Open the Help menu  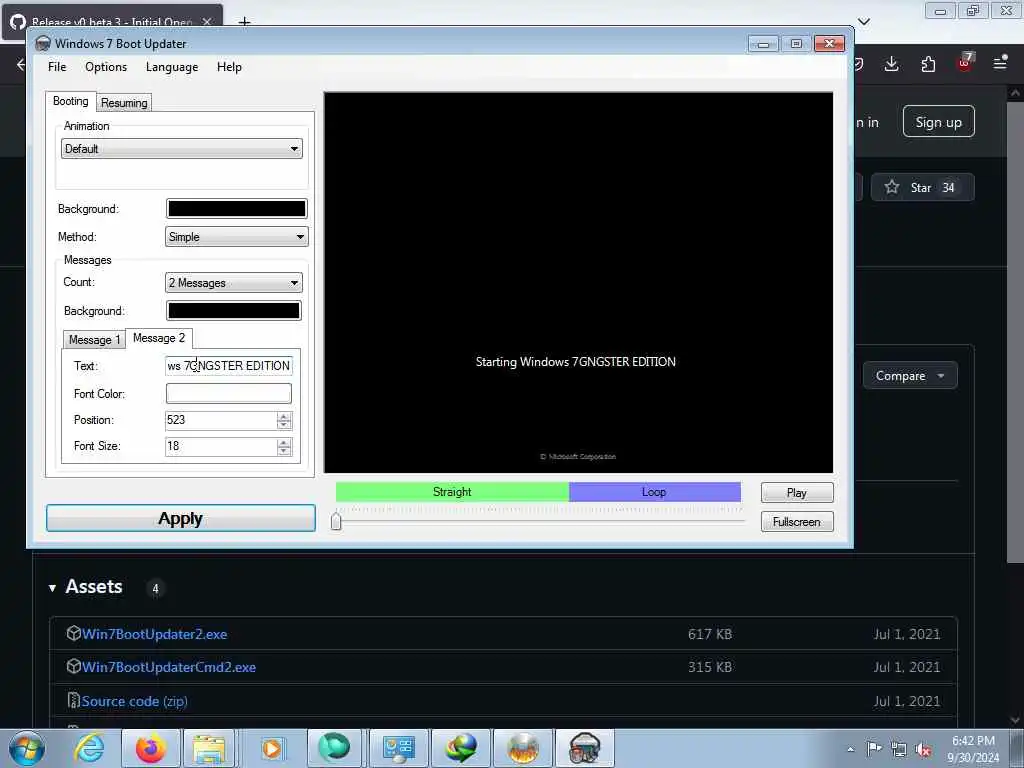[x=229, y=67]
